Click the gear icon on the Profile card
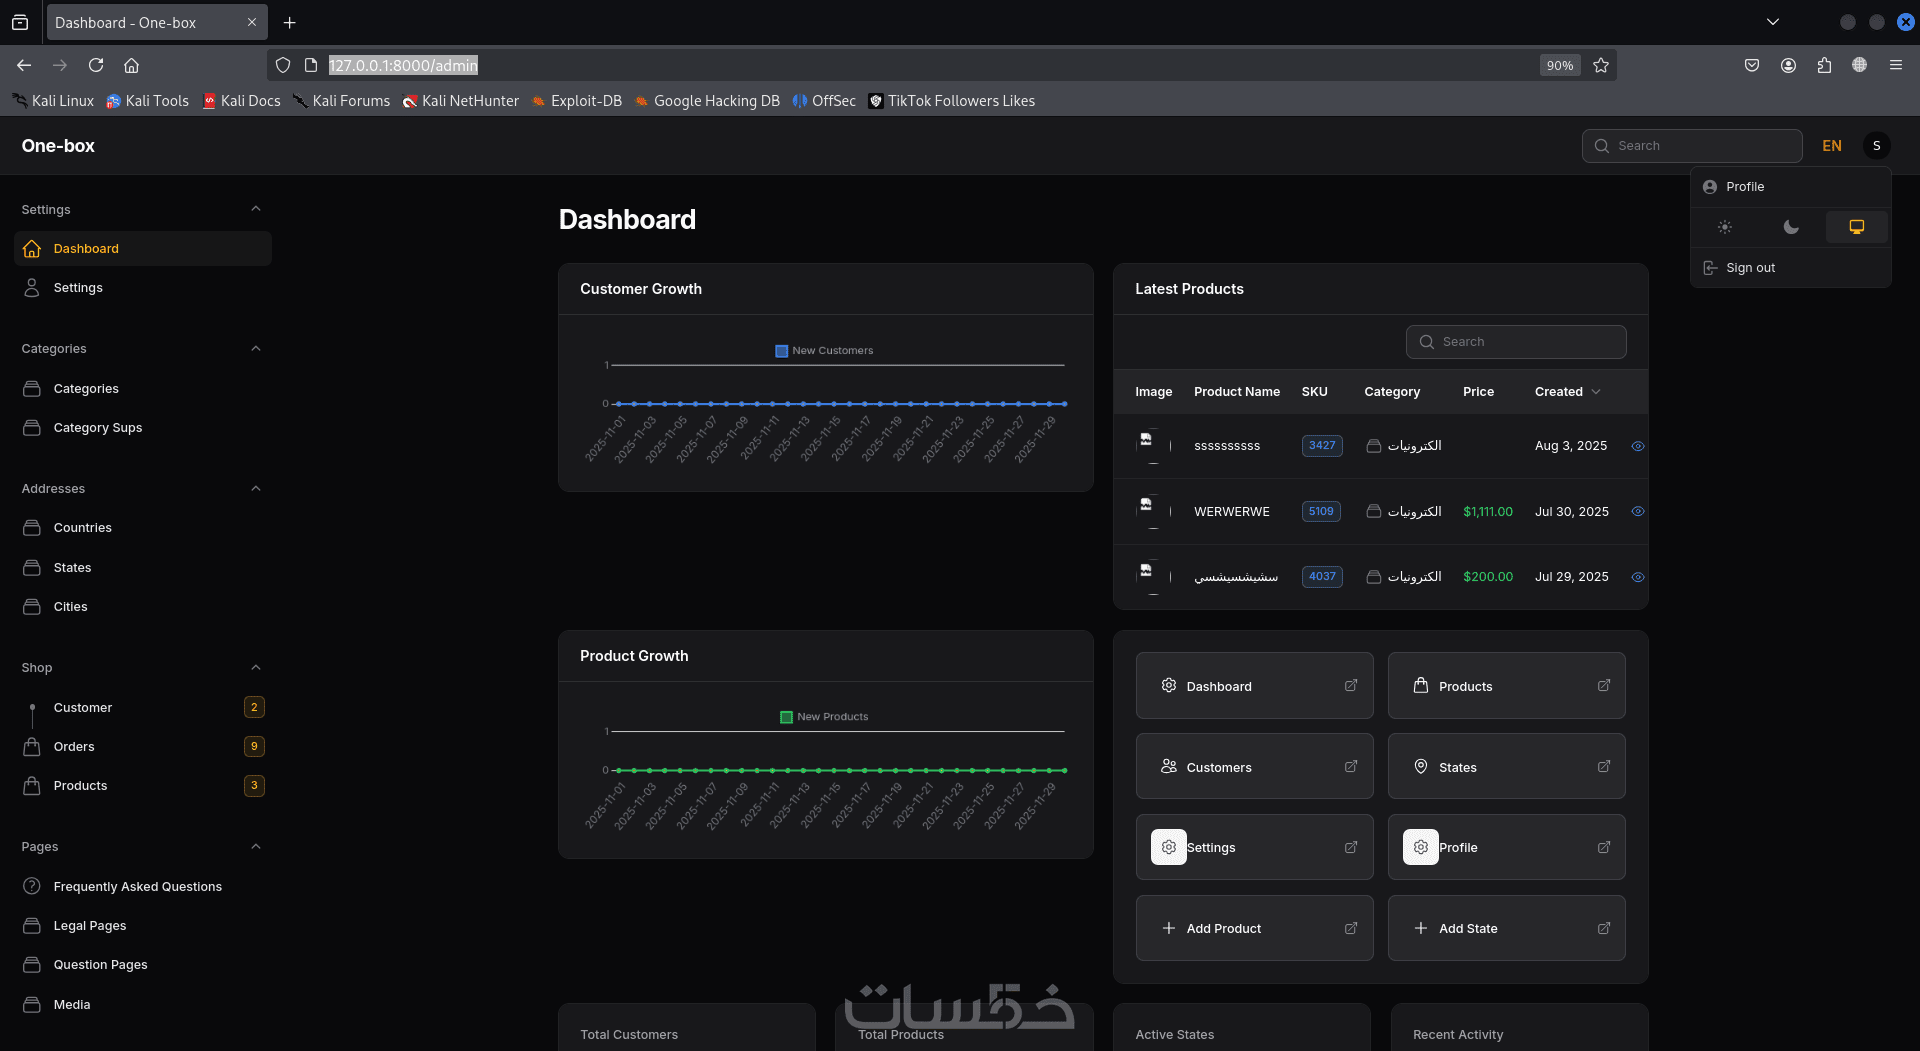Image resolution: width=1920 pixels, height=1051 pixels. [x=1421, y=848]
